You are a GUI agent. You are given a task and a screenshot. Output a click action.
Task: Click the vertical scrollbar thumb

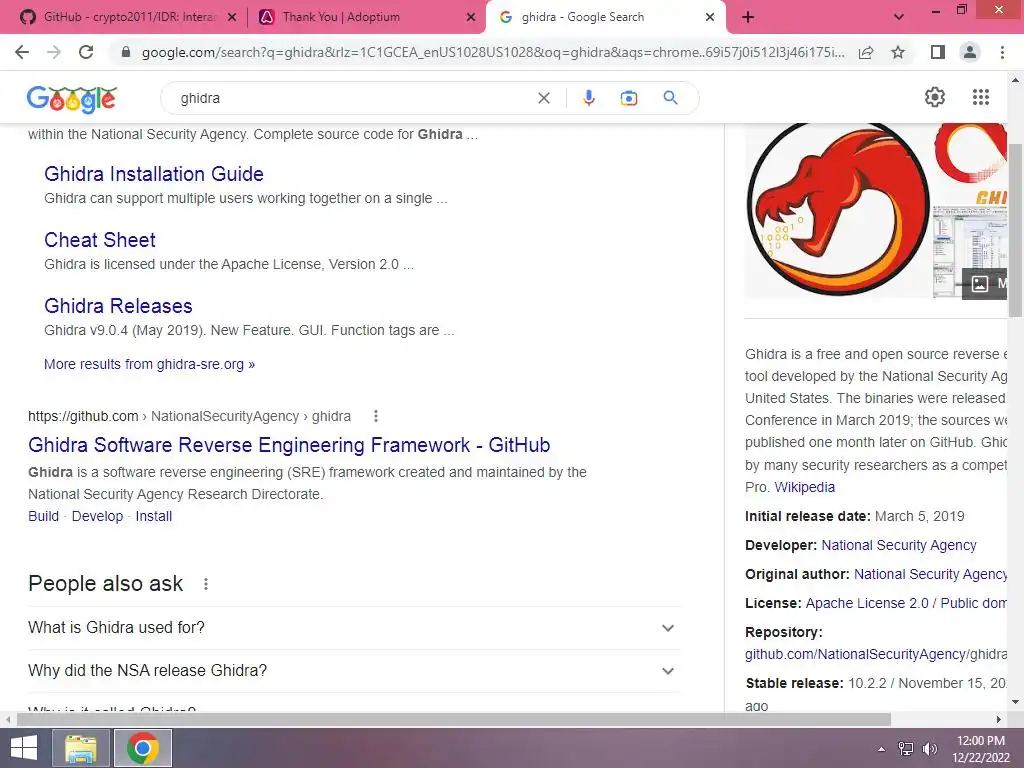click(1015, 230)
